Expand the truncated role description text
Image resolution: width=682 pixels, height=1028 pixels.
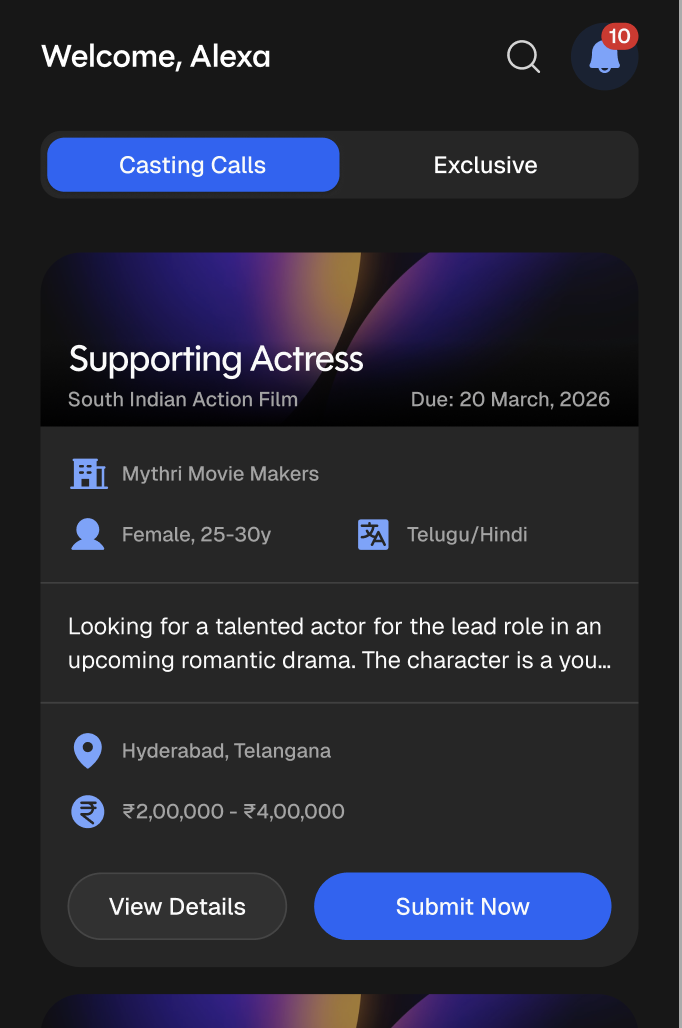point(340,643)
